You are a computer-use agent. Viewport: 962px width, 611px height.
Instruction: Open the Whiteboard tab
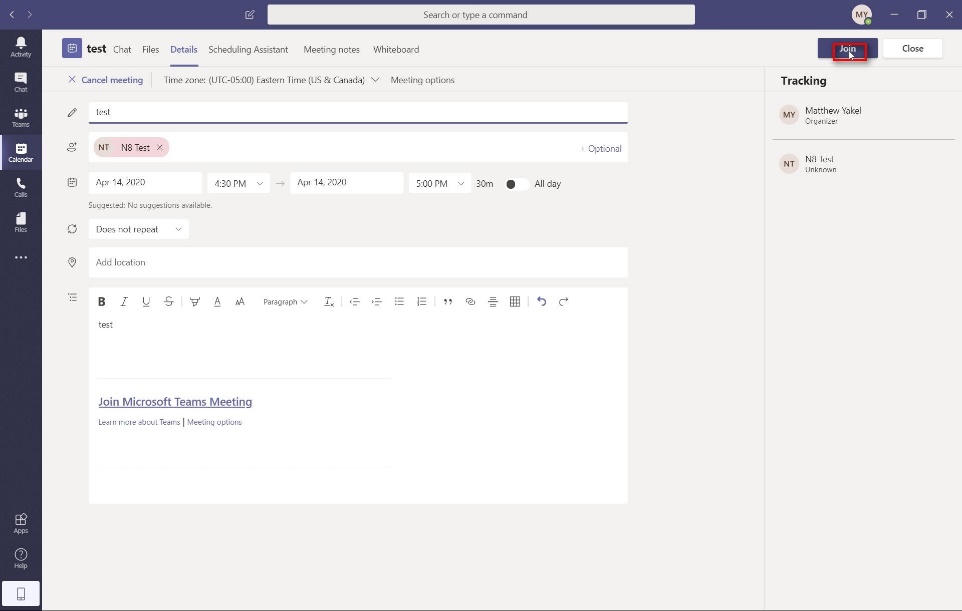pos(396,50)
